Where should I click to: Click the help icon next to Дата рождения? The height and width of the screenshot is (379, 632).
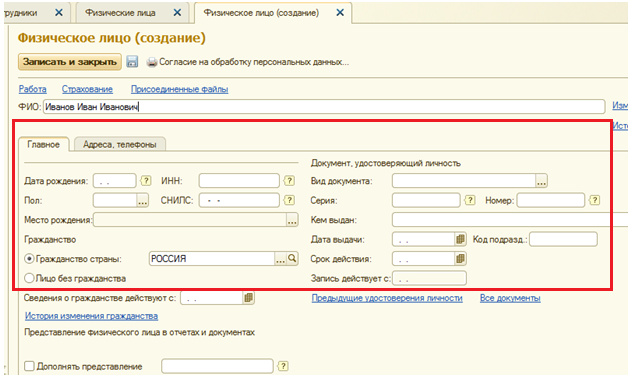click(x=146, y=181)
